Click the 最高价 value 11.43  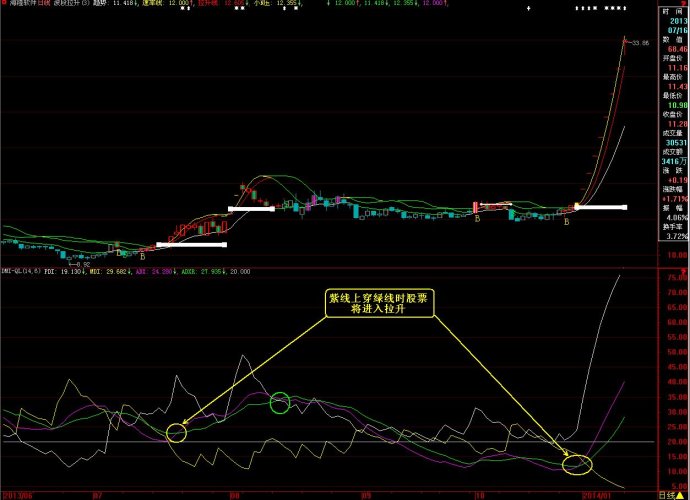pyautogui.click(x=677, y=87)
